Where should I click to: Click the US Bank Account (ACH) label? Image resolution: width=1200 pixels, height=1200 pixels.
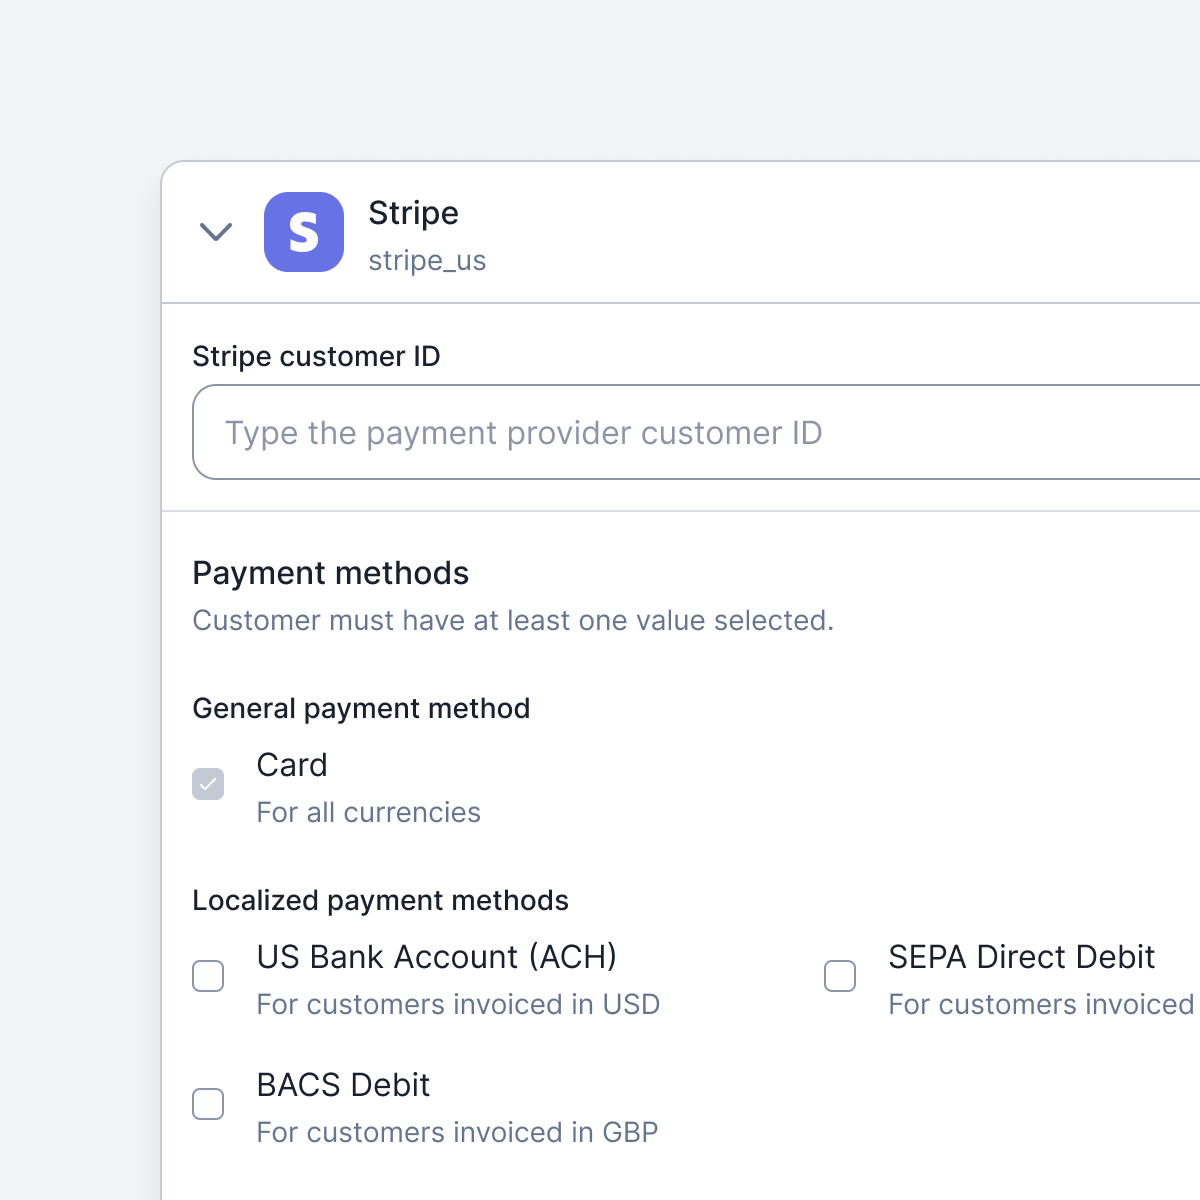coord(437,957)
